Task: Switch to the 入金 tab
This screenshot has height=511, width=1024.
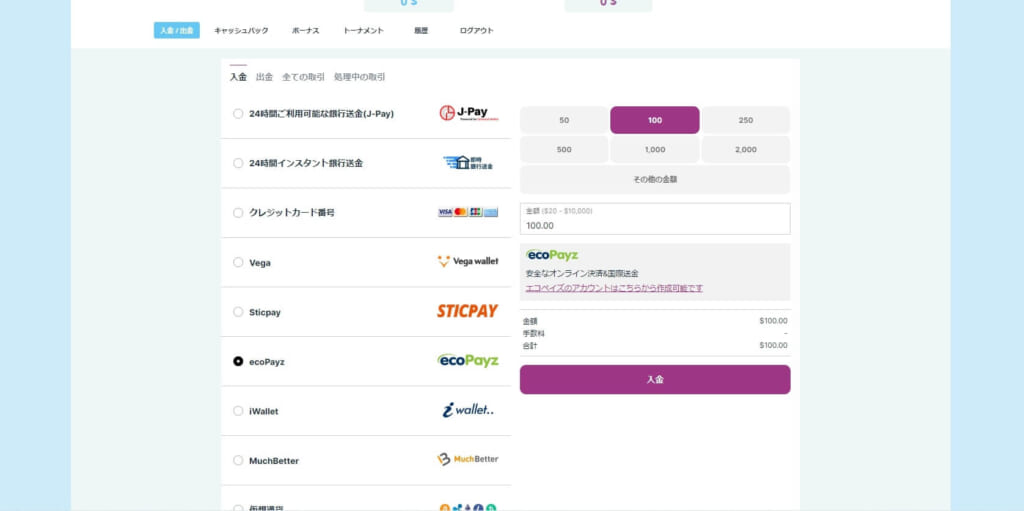Action: 238,76
